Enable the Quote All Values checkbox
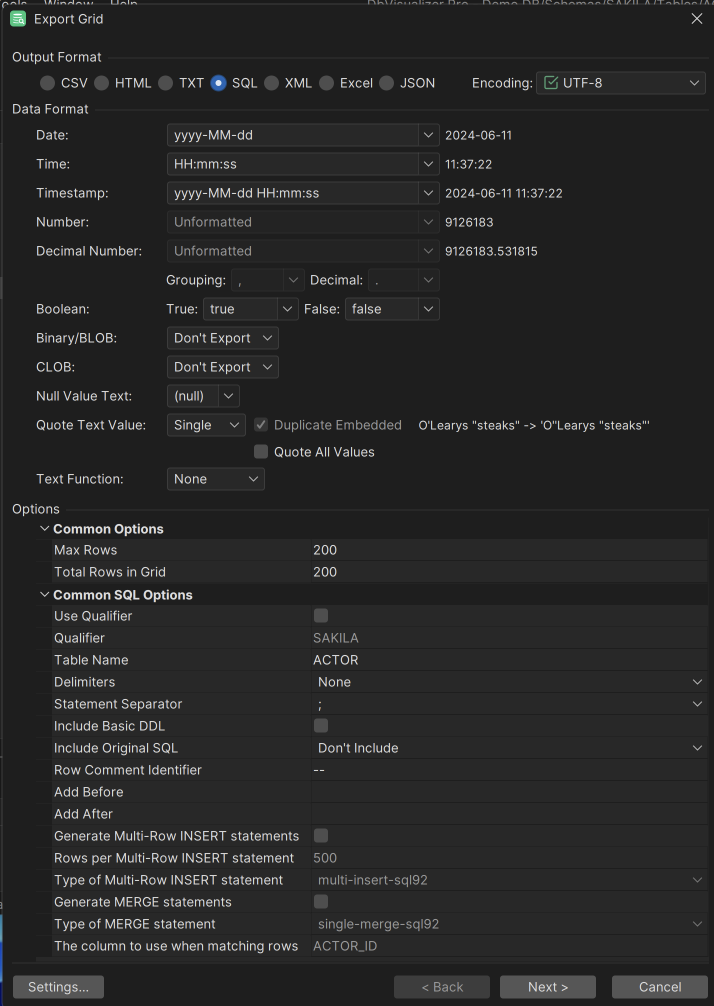 click(x=261, y=452)
